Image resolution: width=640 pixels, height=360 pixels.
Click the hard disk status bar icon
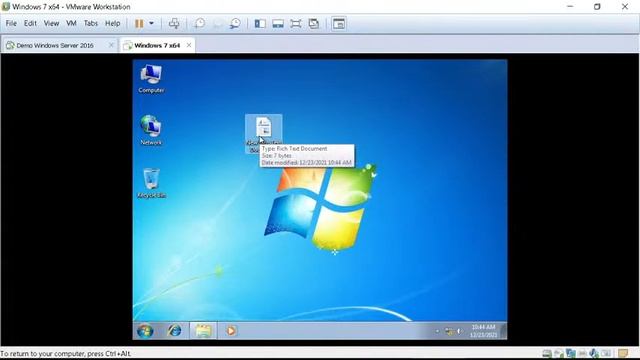tap(547, 353)
